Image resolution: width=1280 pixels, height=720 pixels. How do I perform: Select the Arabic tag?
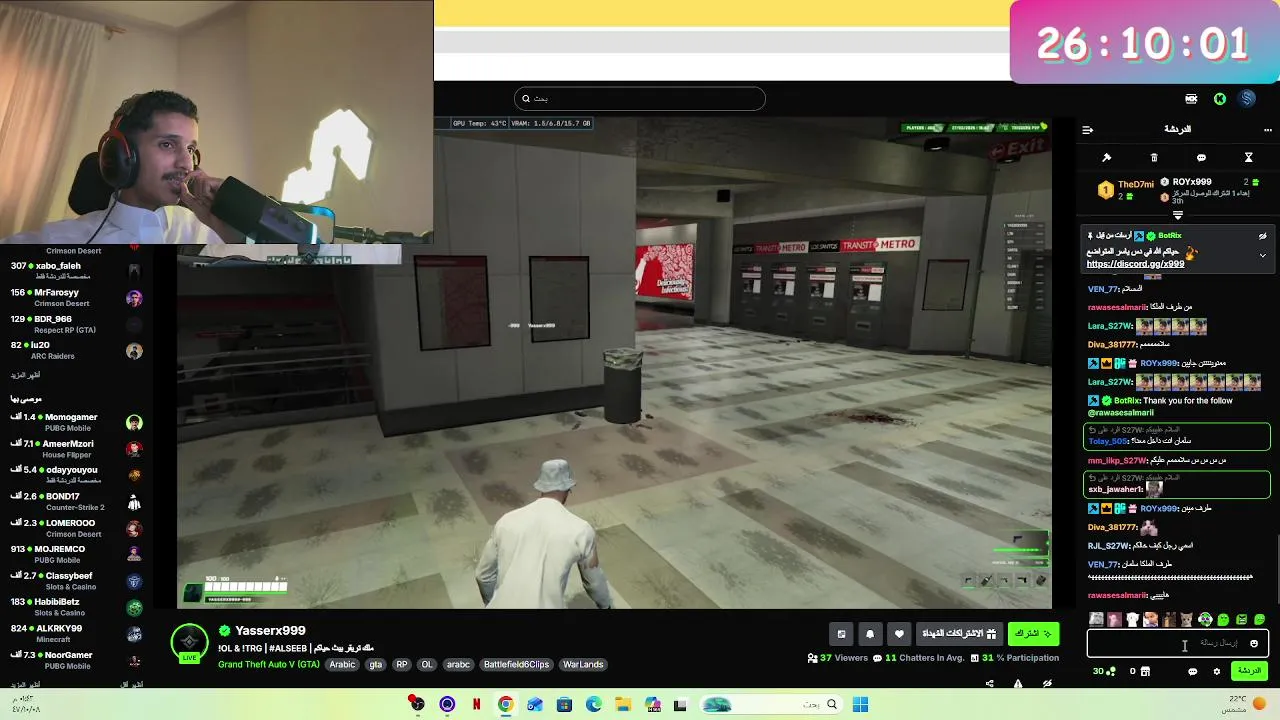pyautogui.click(x=342, y=665)
